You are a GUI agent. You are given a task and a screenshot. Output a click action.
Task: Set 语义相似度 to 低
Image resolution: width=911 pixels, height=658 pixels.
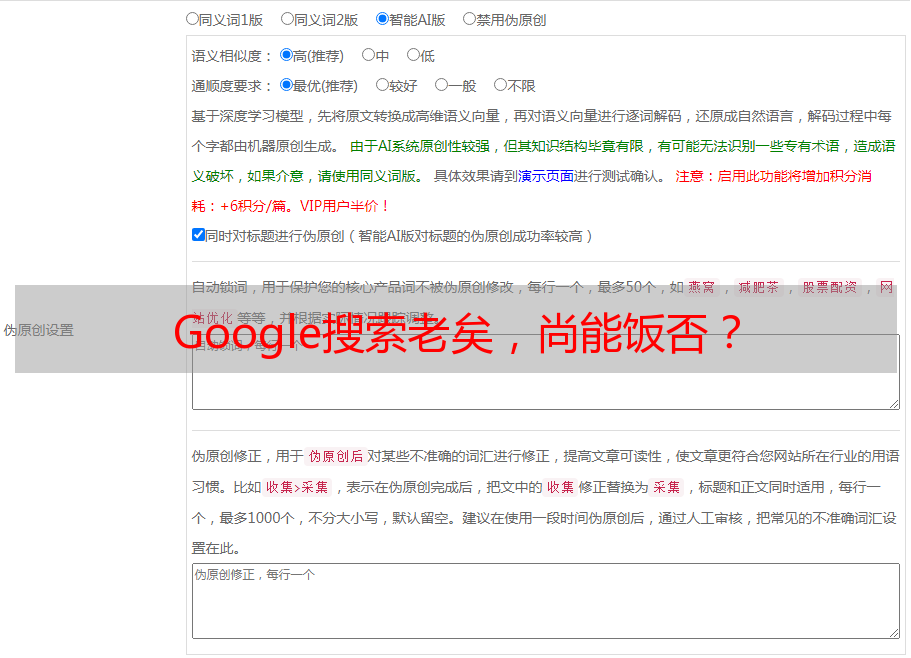tap(413, 55)
